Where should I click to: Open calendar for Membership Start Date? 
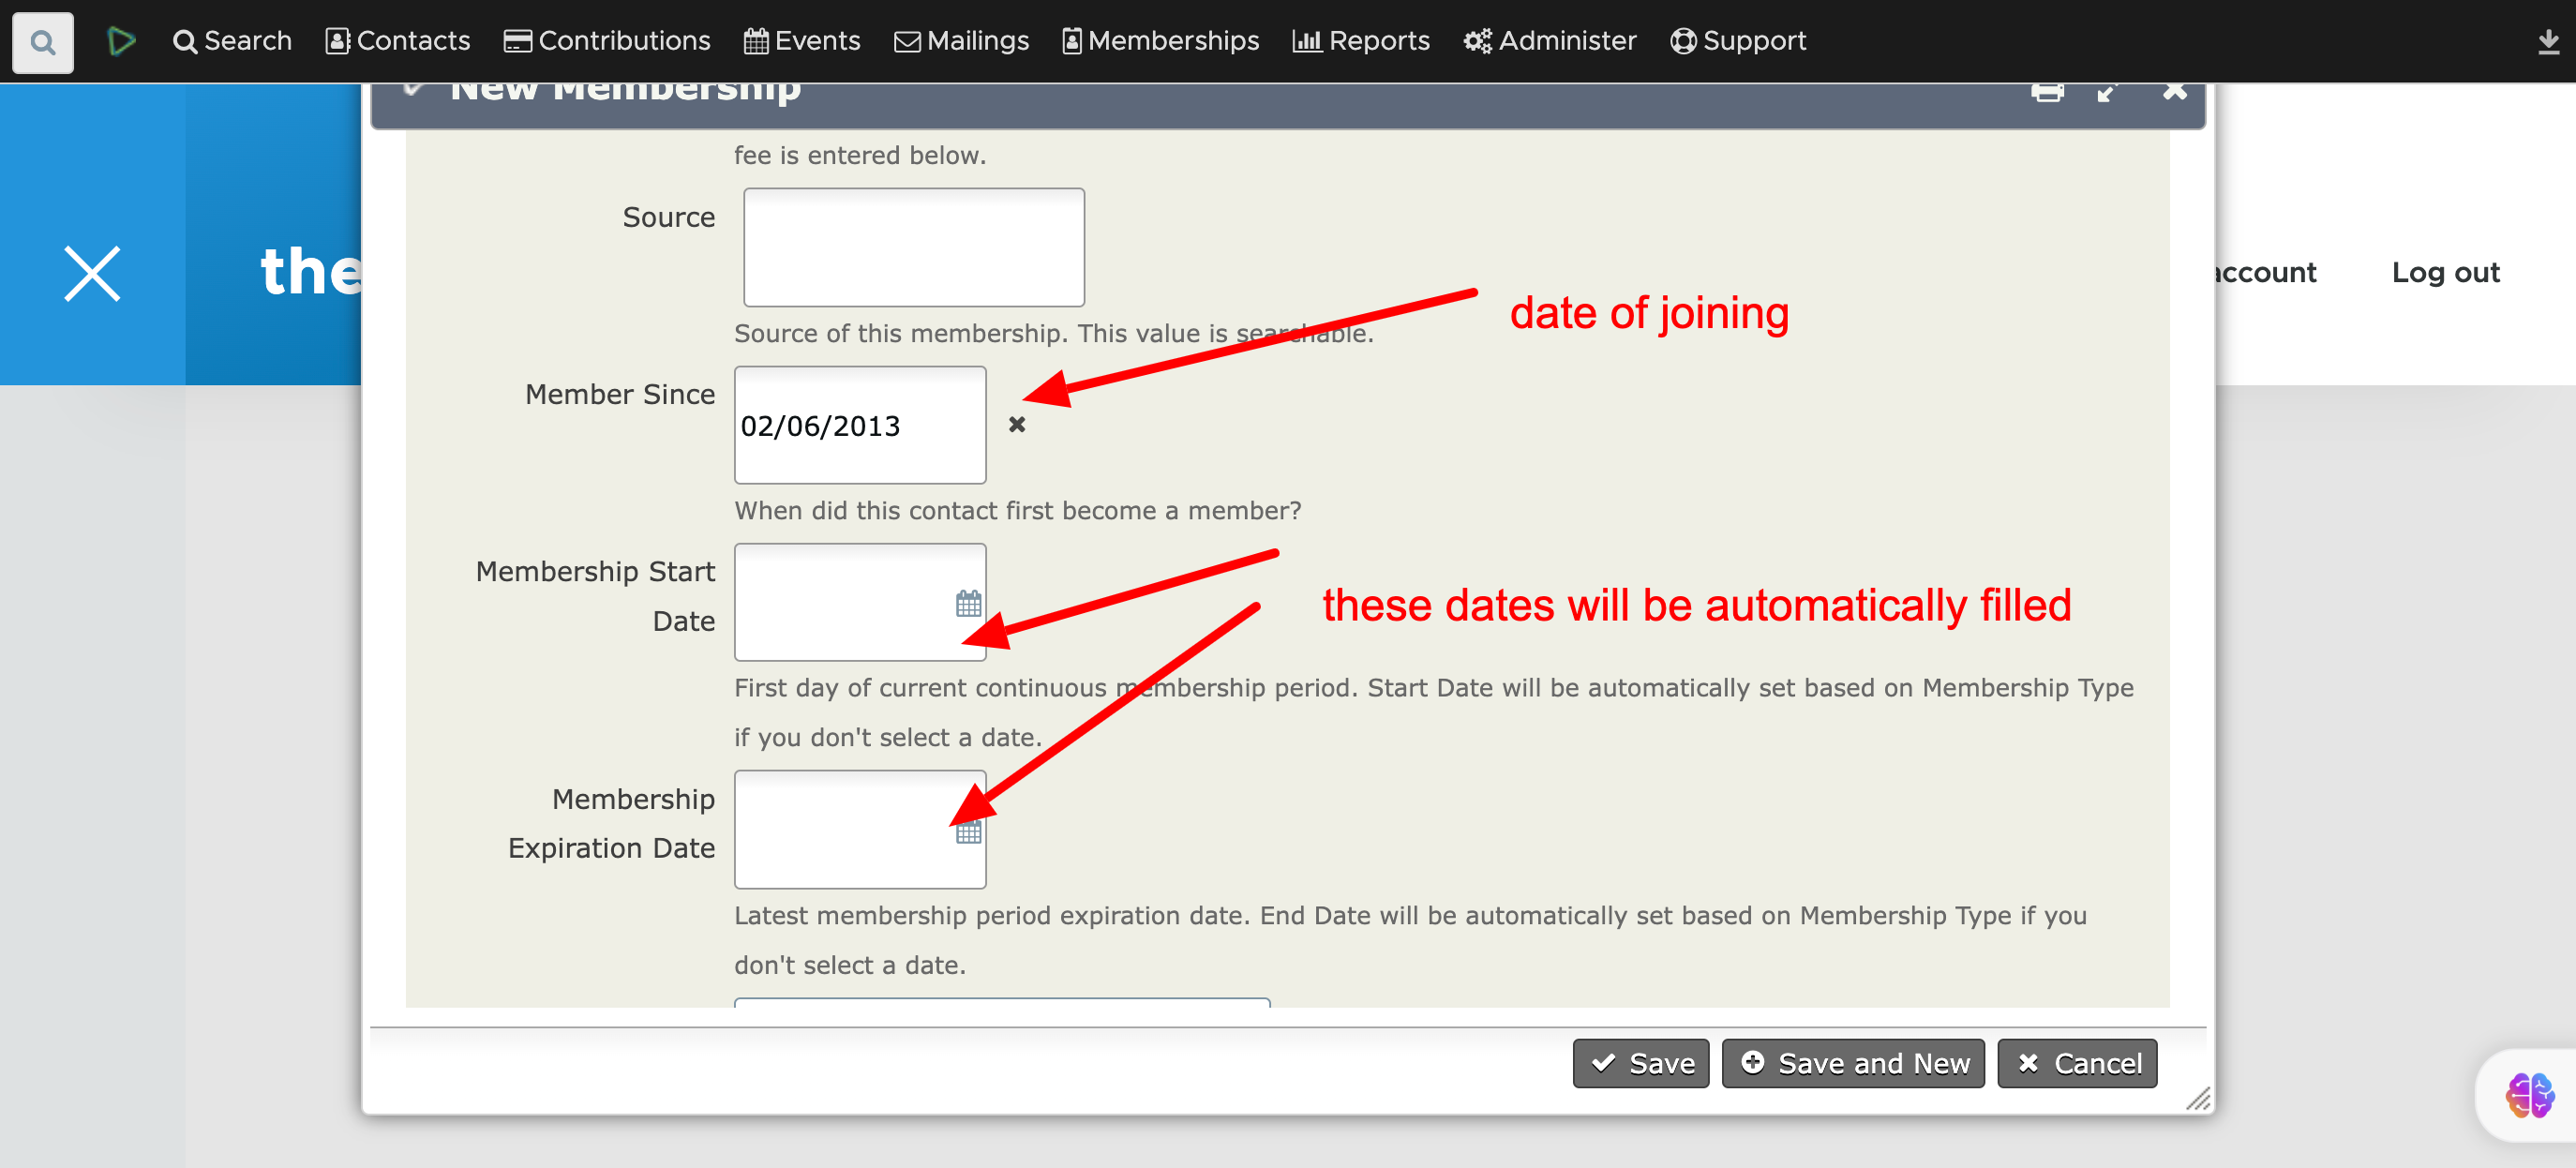click(x=968, y=603)
